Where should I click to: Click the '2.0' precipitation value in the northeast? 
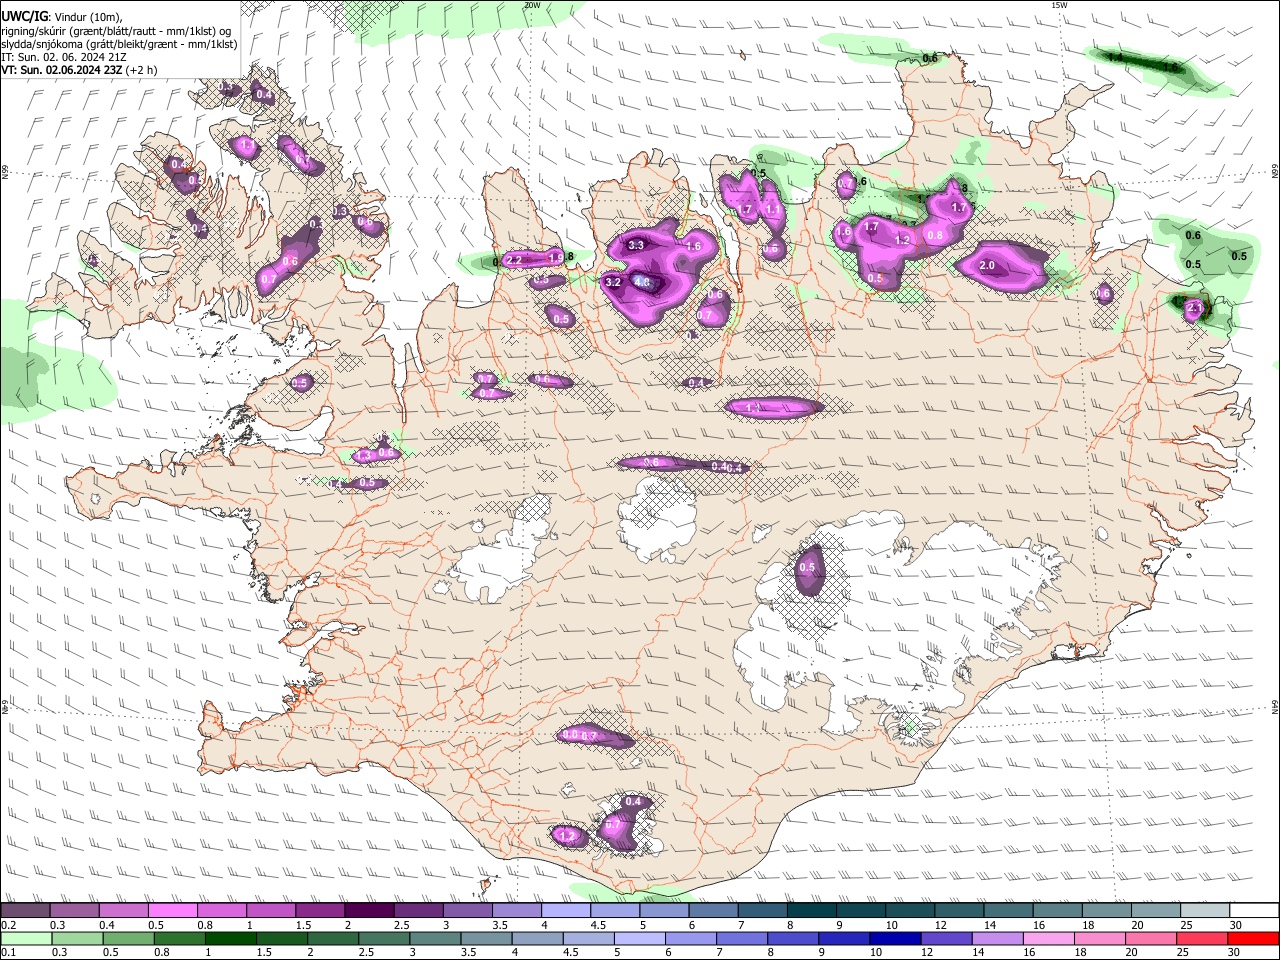pos(987,266)
